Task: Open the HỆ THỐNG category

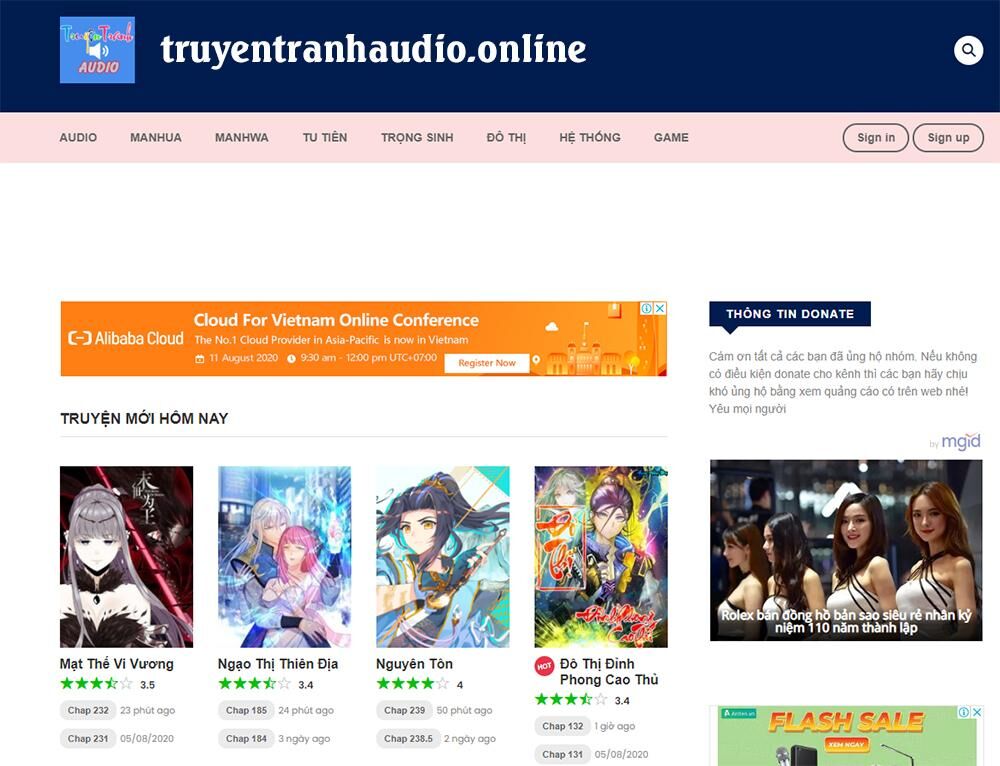Action: [x=590, y=137]
